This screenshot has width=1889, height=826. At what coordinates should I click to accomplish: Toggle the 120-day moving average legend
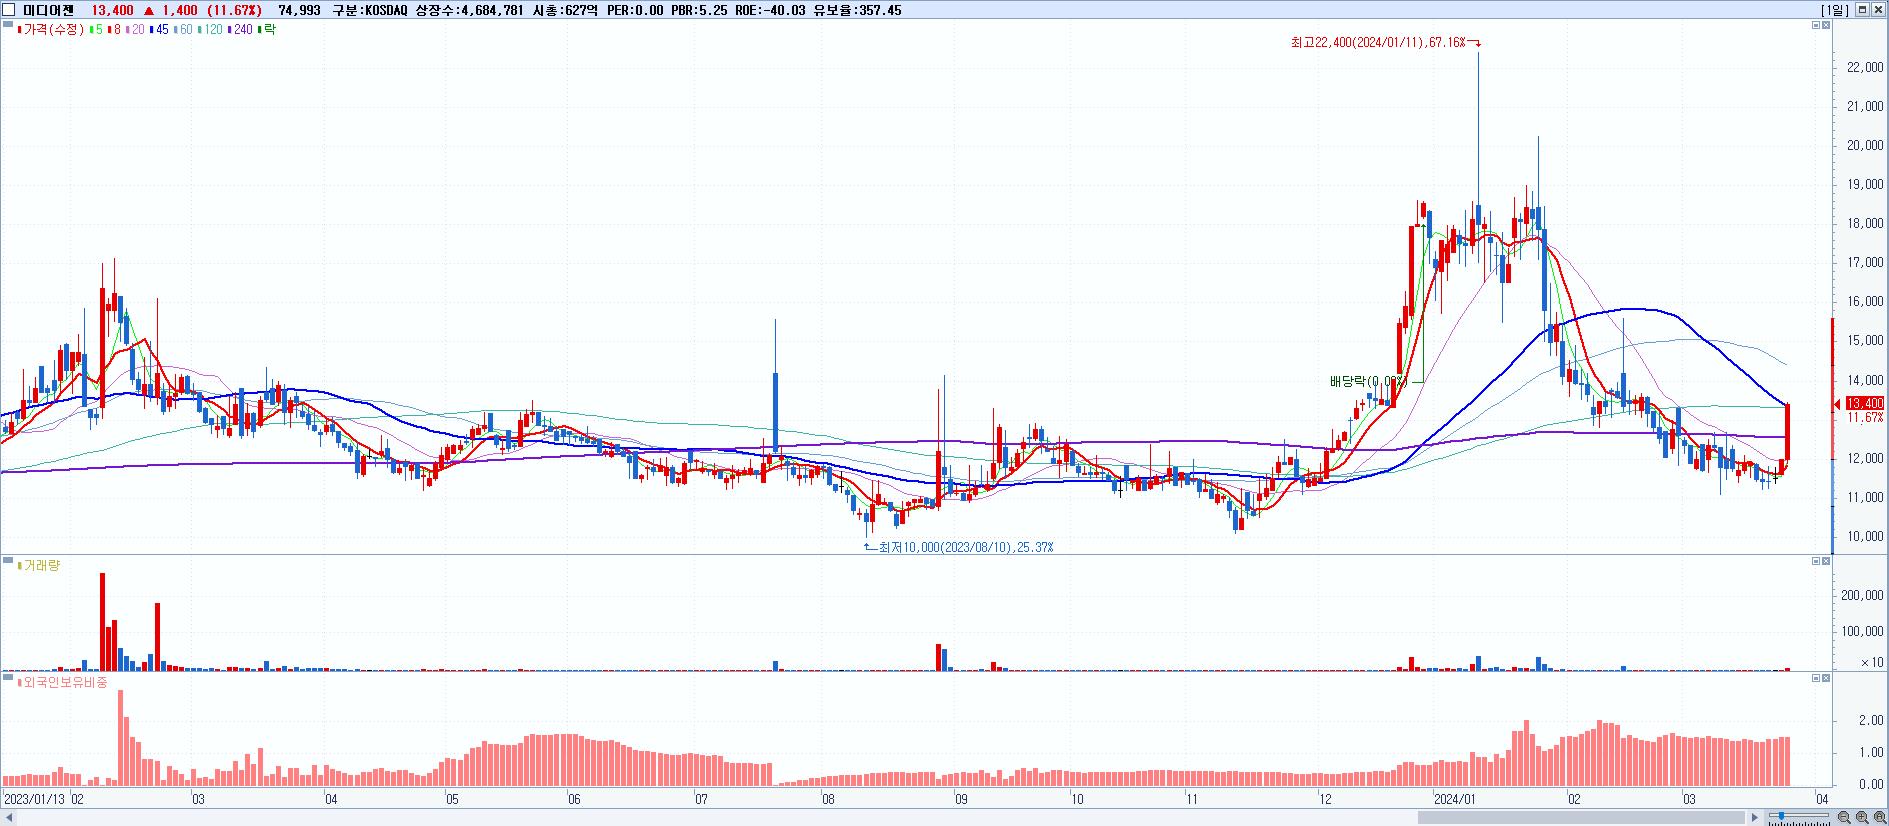pos(211,30)
